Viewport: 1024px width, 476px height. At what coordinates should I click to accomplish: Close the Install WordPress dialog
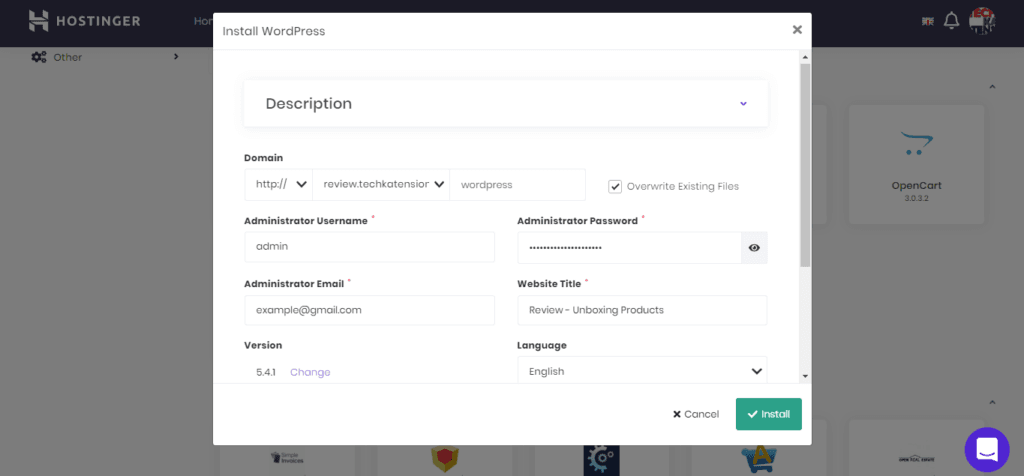(x=797, y=29)
